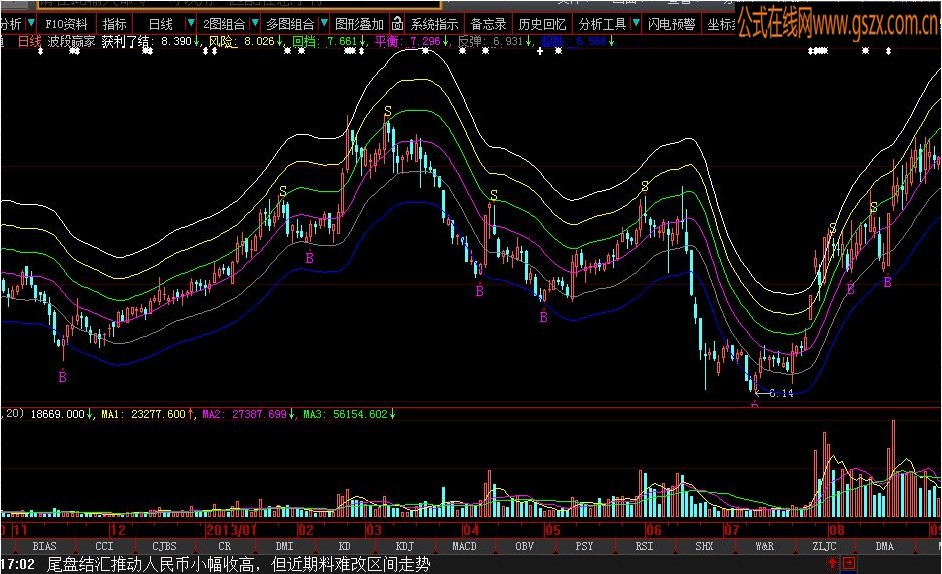The height and width of the screenshot is (574, 942).
Task: Click the 2013/01 date marker on the time axis
Action: click(x=231, y=530)
